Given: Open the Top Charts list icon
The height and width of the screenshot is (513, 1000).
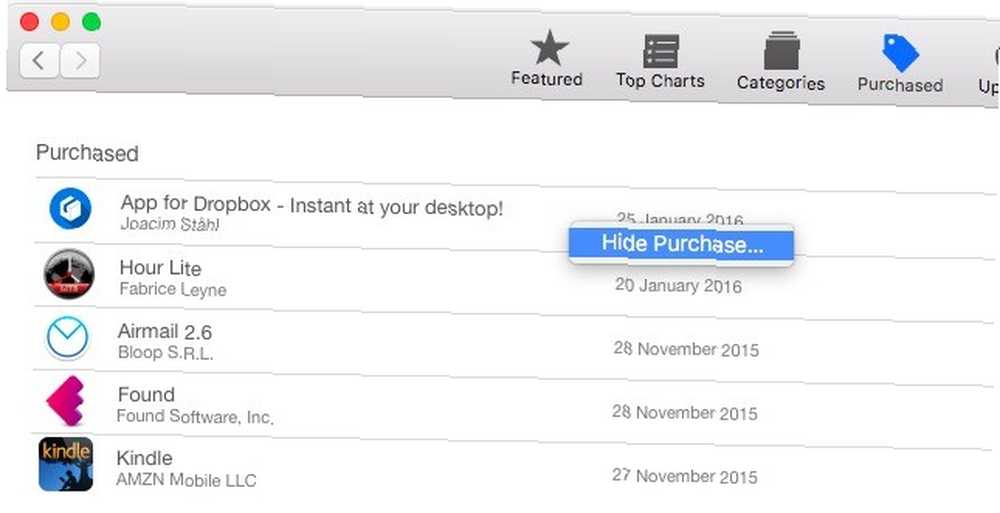Looking at the screenshot, I should point(661,51).
